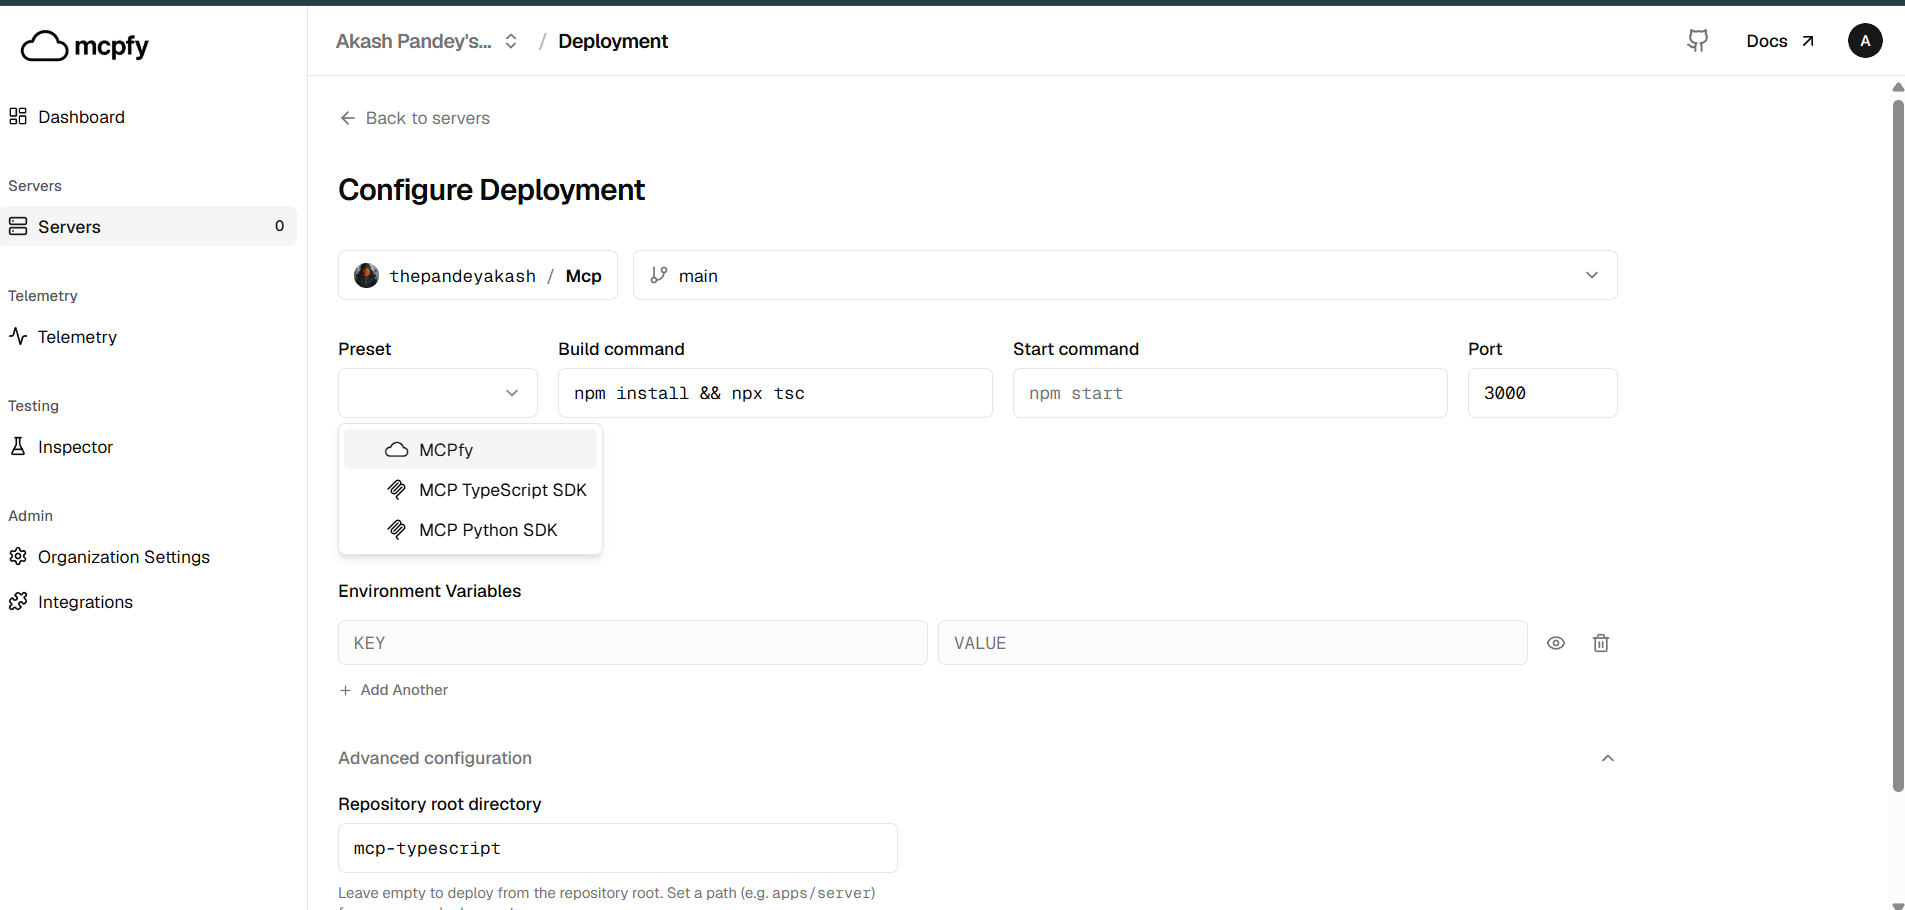Image resolution: width=1905 pixels, height=910 pixels.
Task: Click the Repository root directory field
Action: [618, 848]
